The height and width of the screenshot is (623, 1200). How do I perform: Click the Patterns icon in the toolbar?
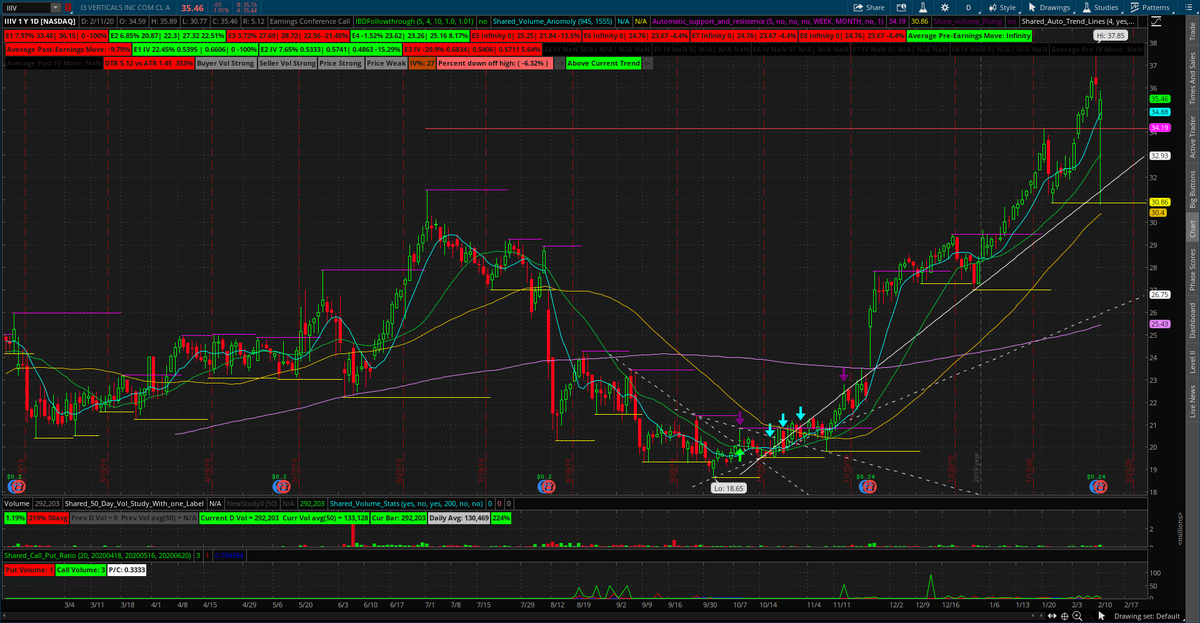pyautogui.click(x=1135, y=7)
